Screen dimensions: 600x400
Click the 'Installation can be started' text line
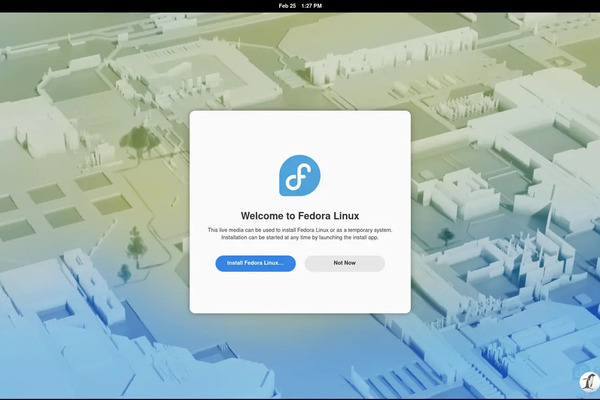click(300, 238)
